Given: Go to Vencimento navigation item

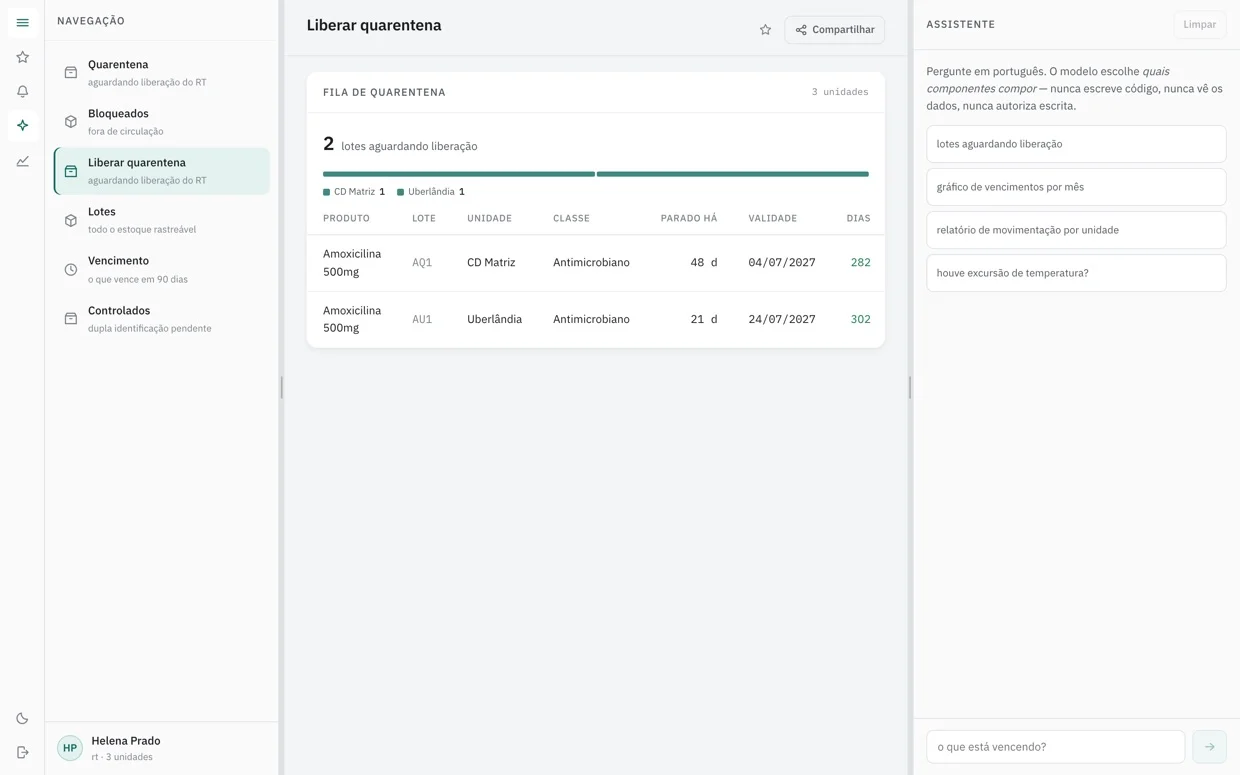Looking at the screenshot, I should [x=162, y=269].
